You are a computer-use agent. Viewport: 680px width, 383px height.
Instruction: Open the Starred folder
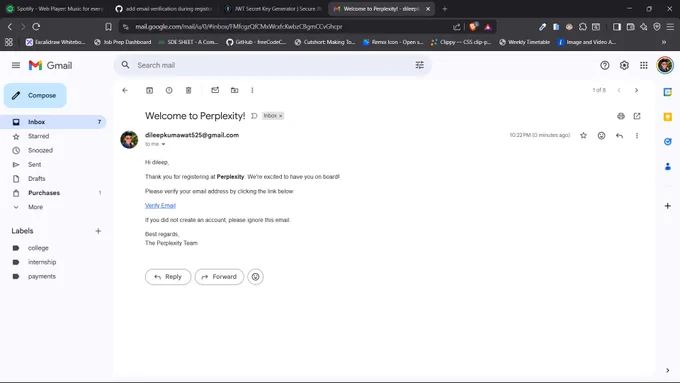[x=53, y=136]
